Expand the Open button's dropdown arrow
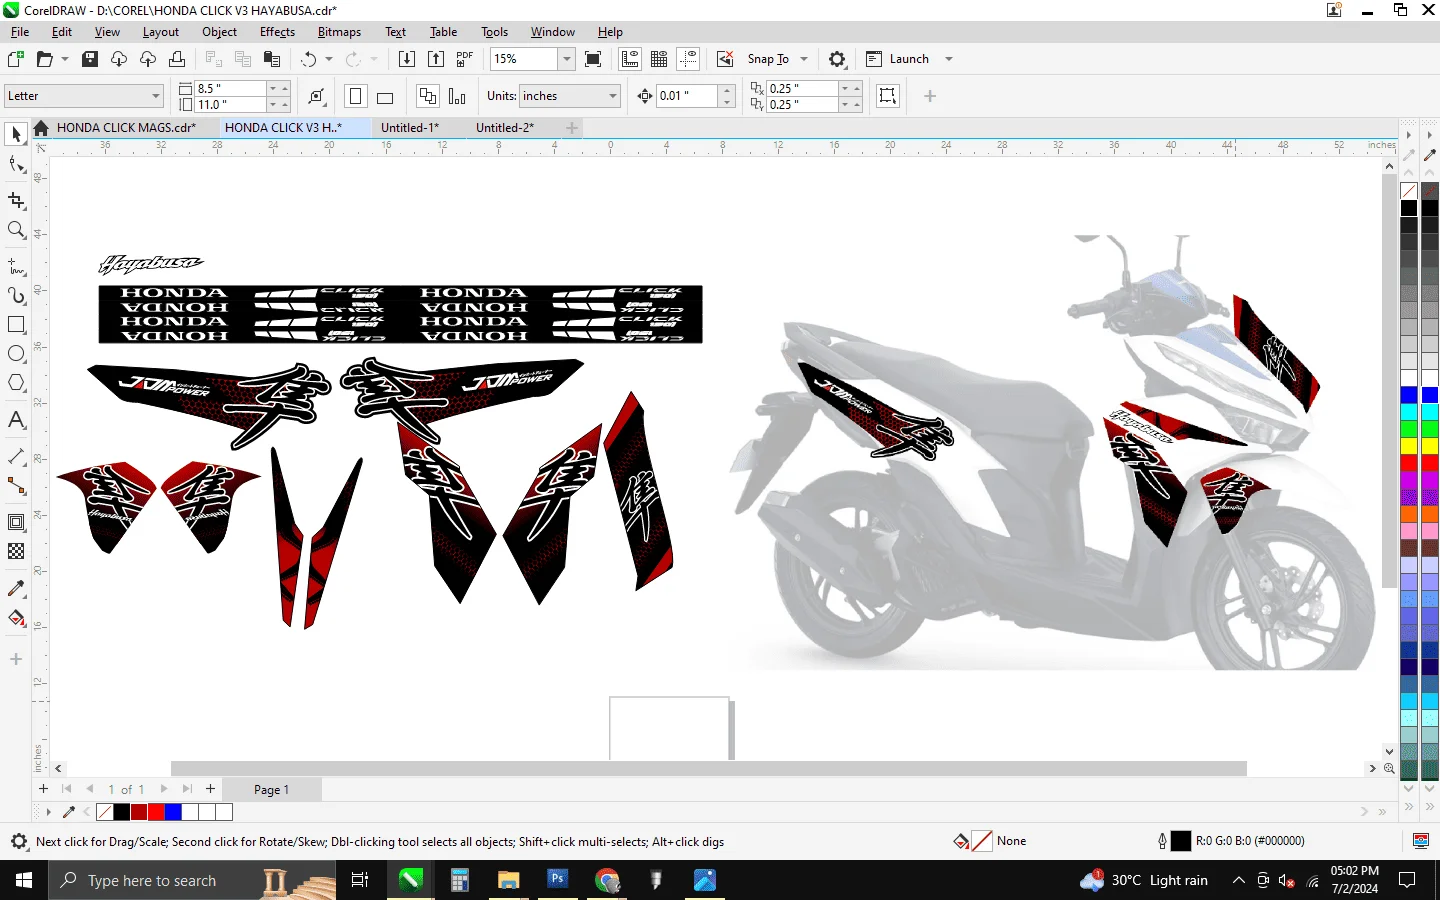Image resolution: width=1440 pixels, height=900 pixels. click(x=65, y=59)
